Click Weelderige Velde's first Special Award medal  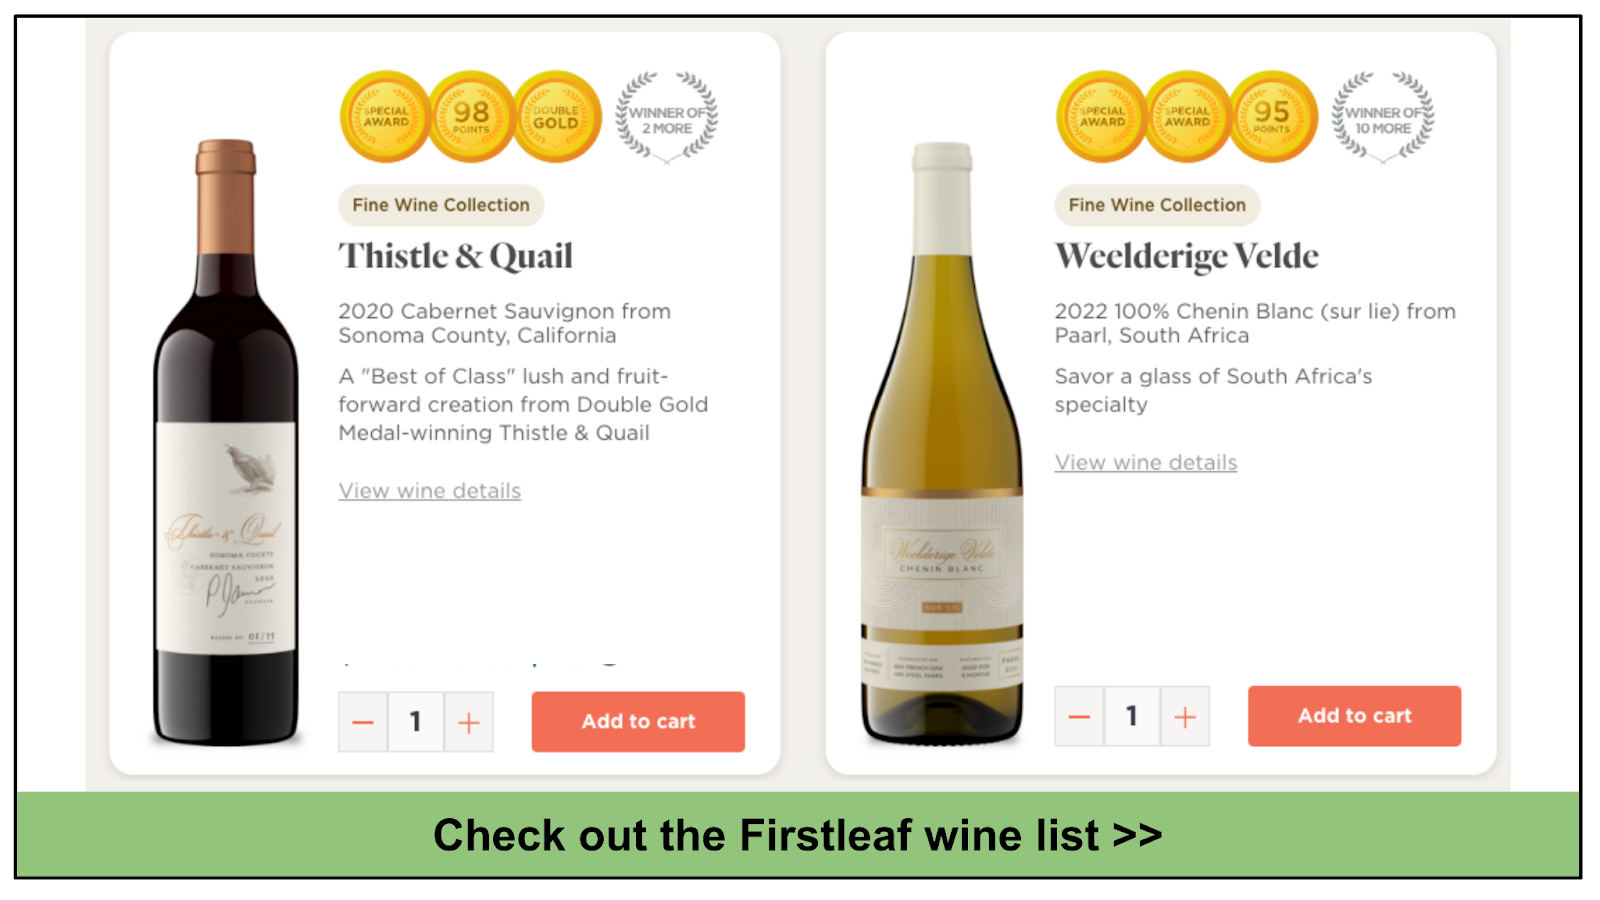1102,117
